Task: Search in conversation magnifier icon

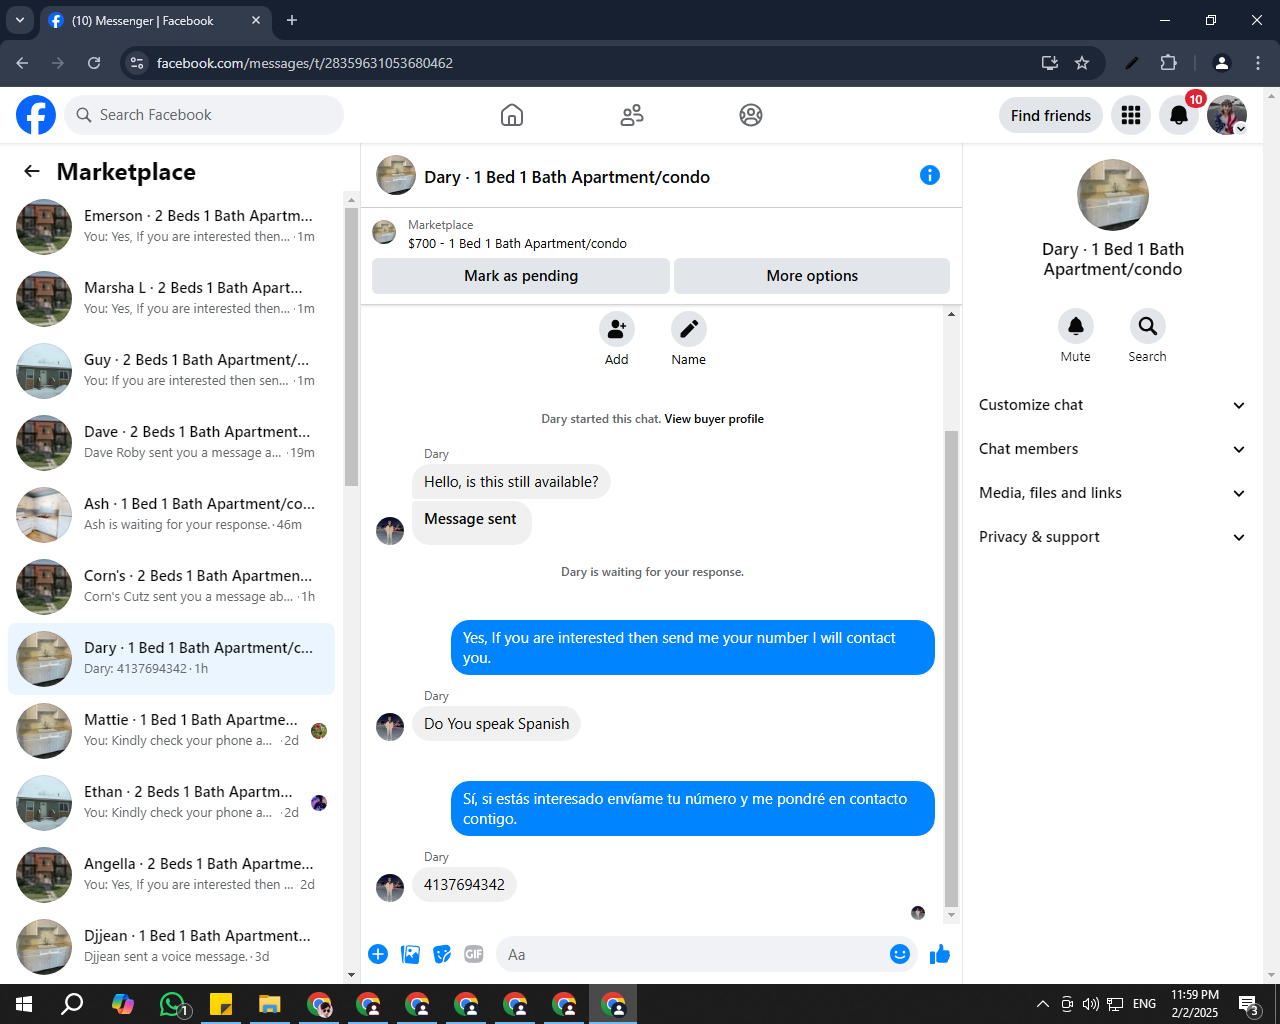Action: pos(1148,326)
